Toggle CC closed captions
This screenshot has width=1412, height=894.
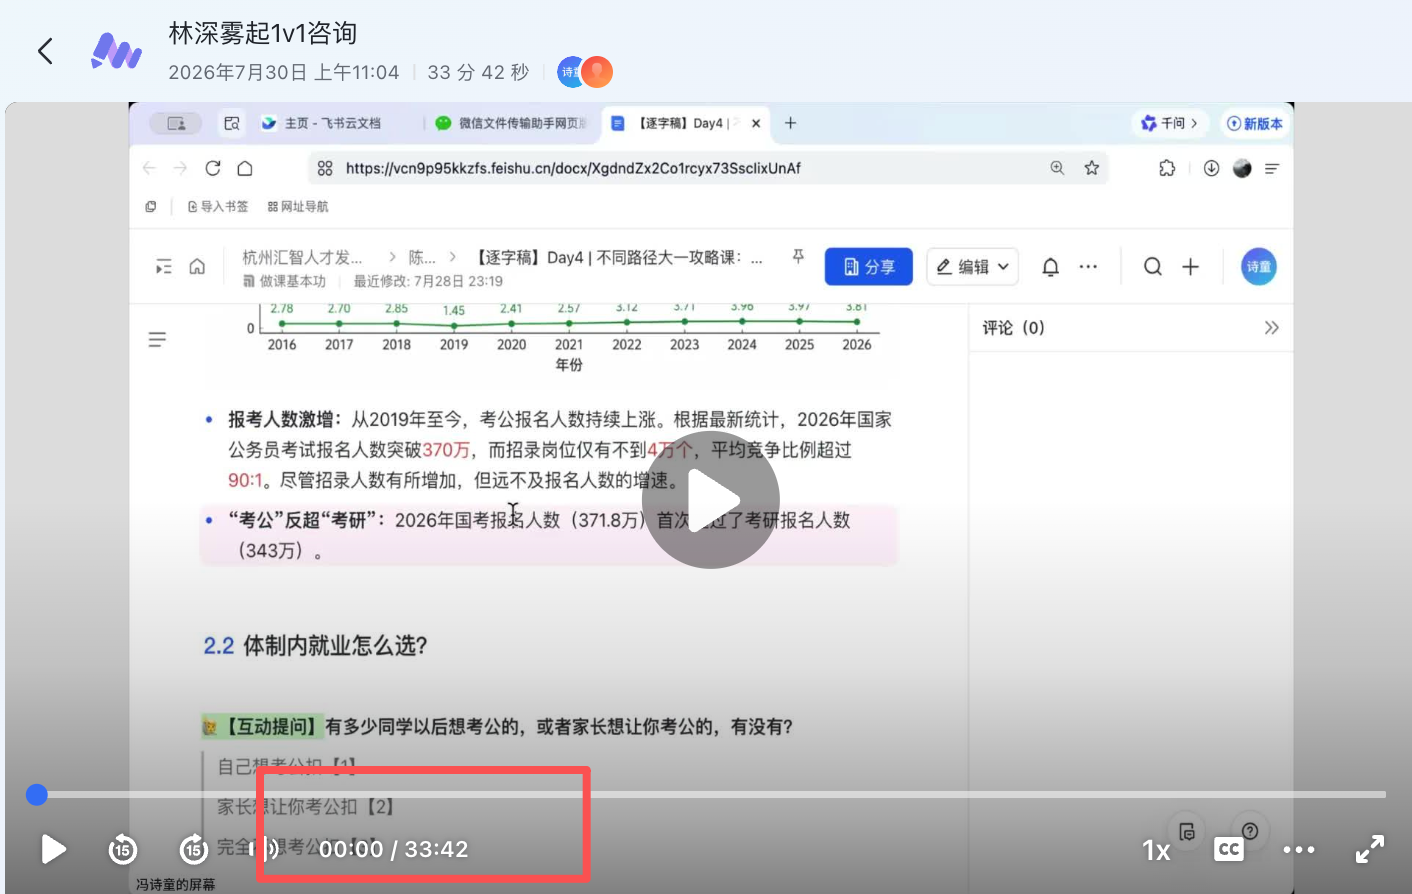pos(1229,850)
